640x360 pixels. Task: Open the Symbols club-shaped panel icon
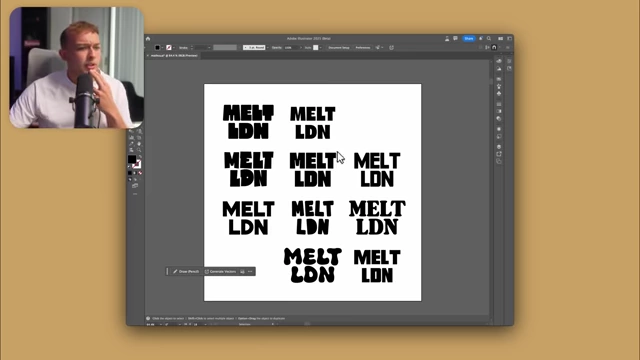(499, 94)
